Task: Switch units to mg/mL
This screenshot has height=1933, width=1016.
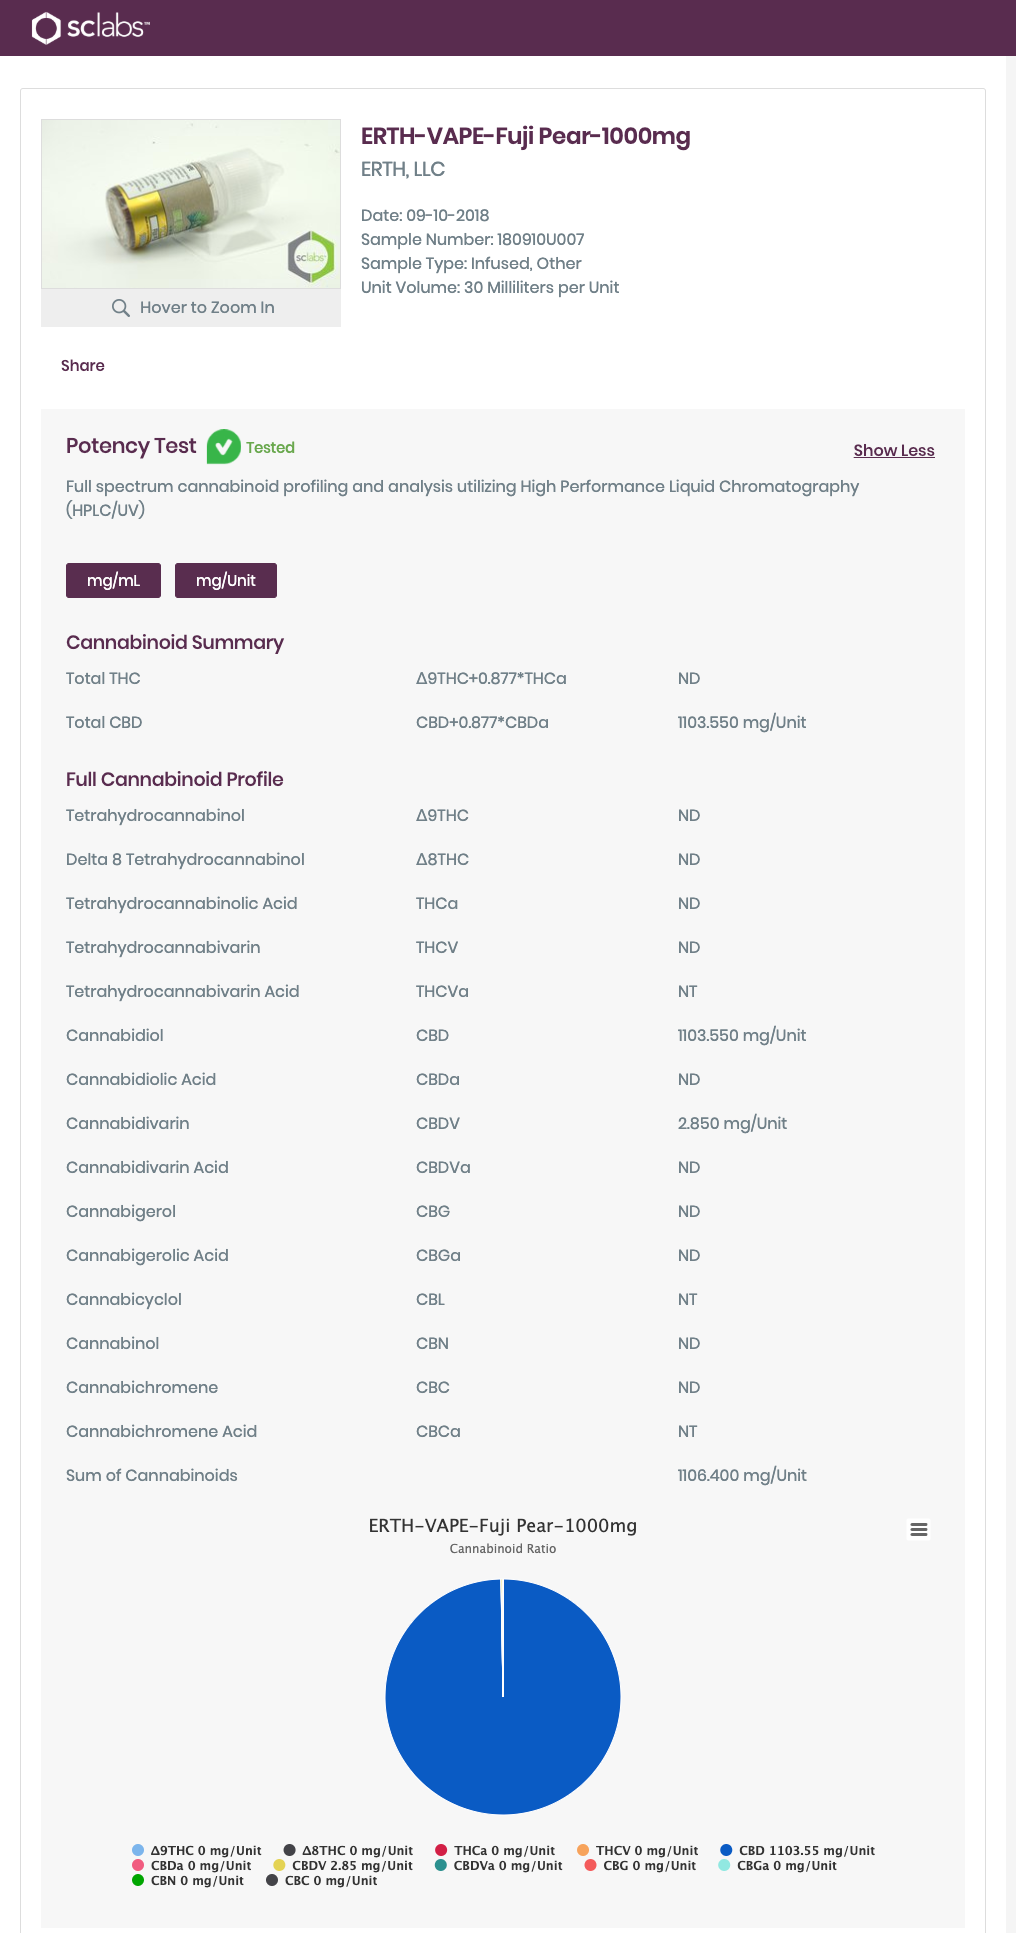Action: click(x=113, y=581)
